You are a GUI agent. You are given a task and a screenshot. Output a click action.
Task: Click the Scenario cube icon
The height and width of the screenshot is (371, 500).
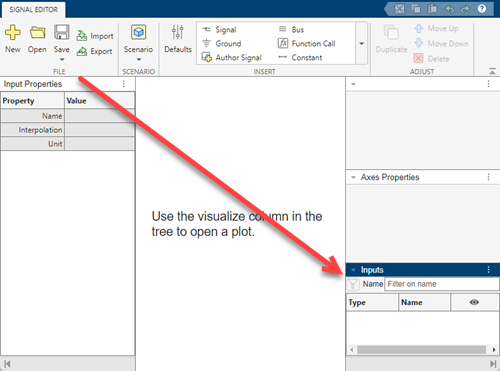coord(138,33)
